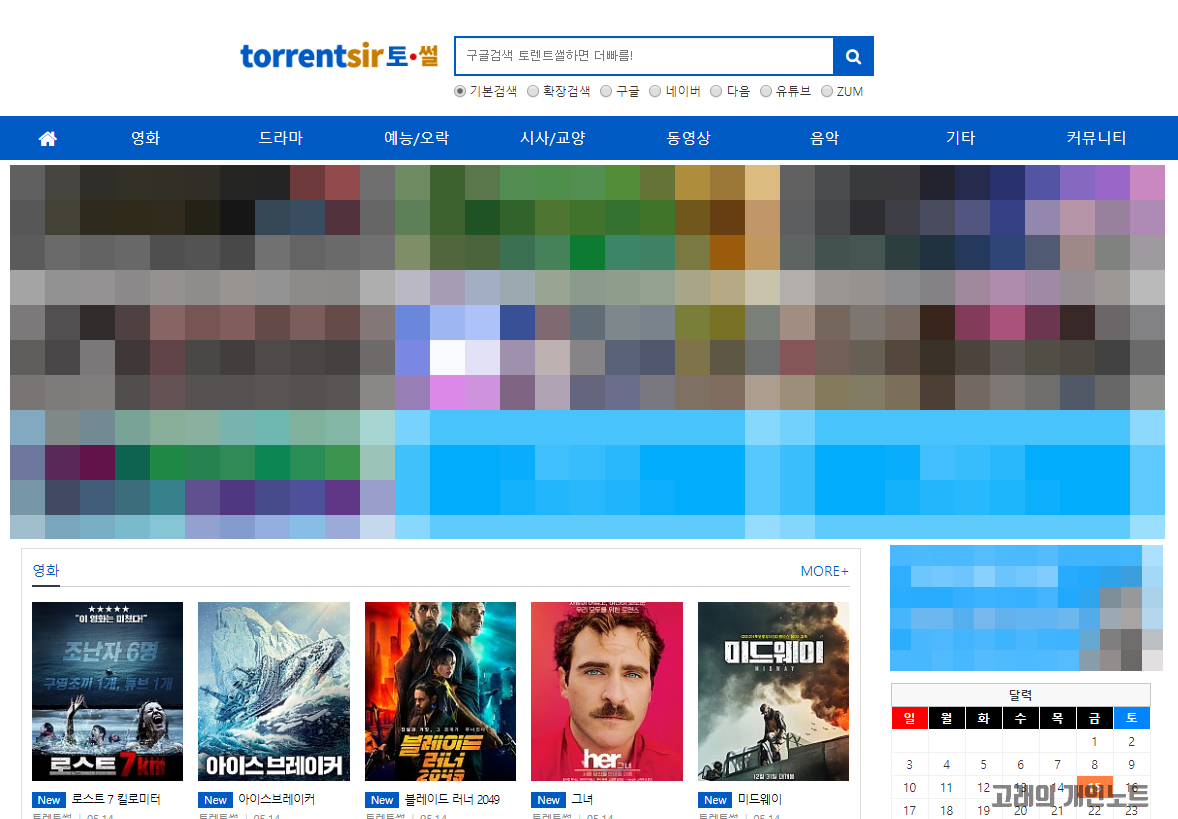Click 아이스브레이커 title link

276,799
